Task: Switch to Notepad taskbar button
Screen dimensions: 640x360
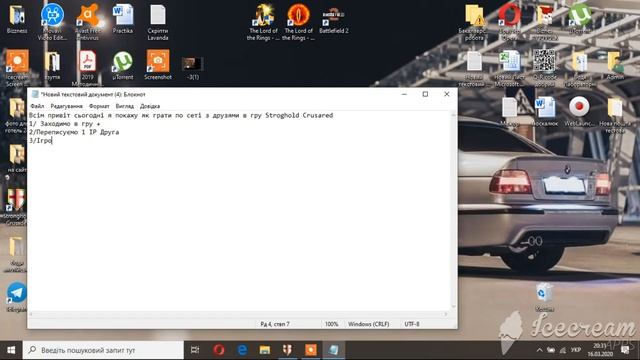Action: (333, 350)
